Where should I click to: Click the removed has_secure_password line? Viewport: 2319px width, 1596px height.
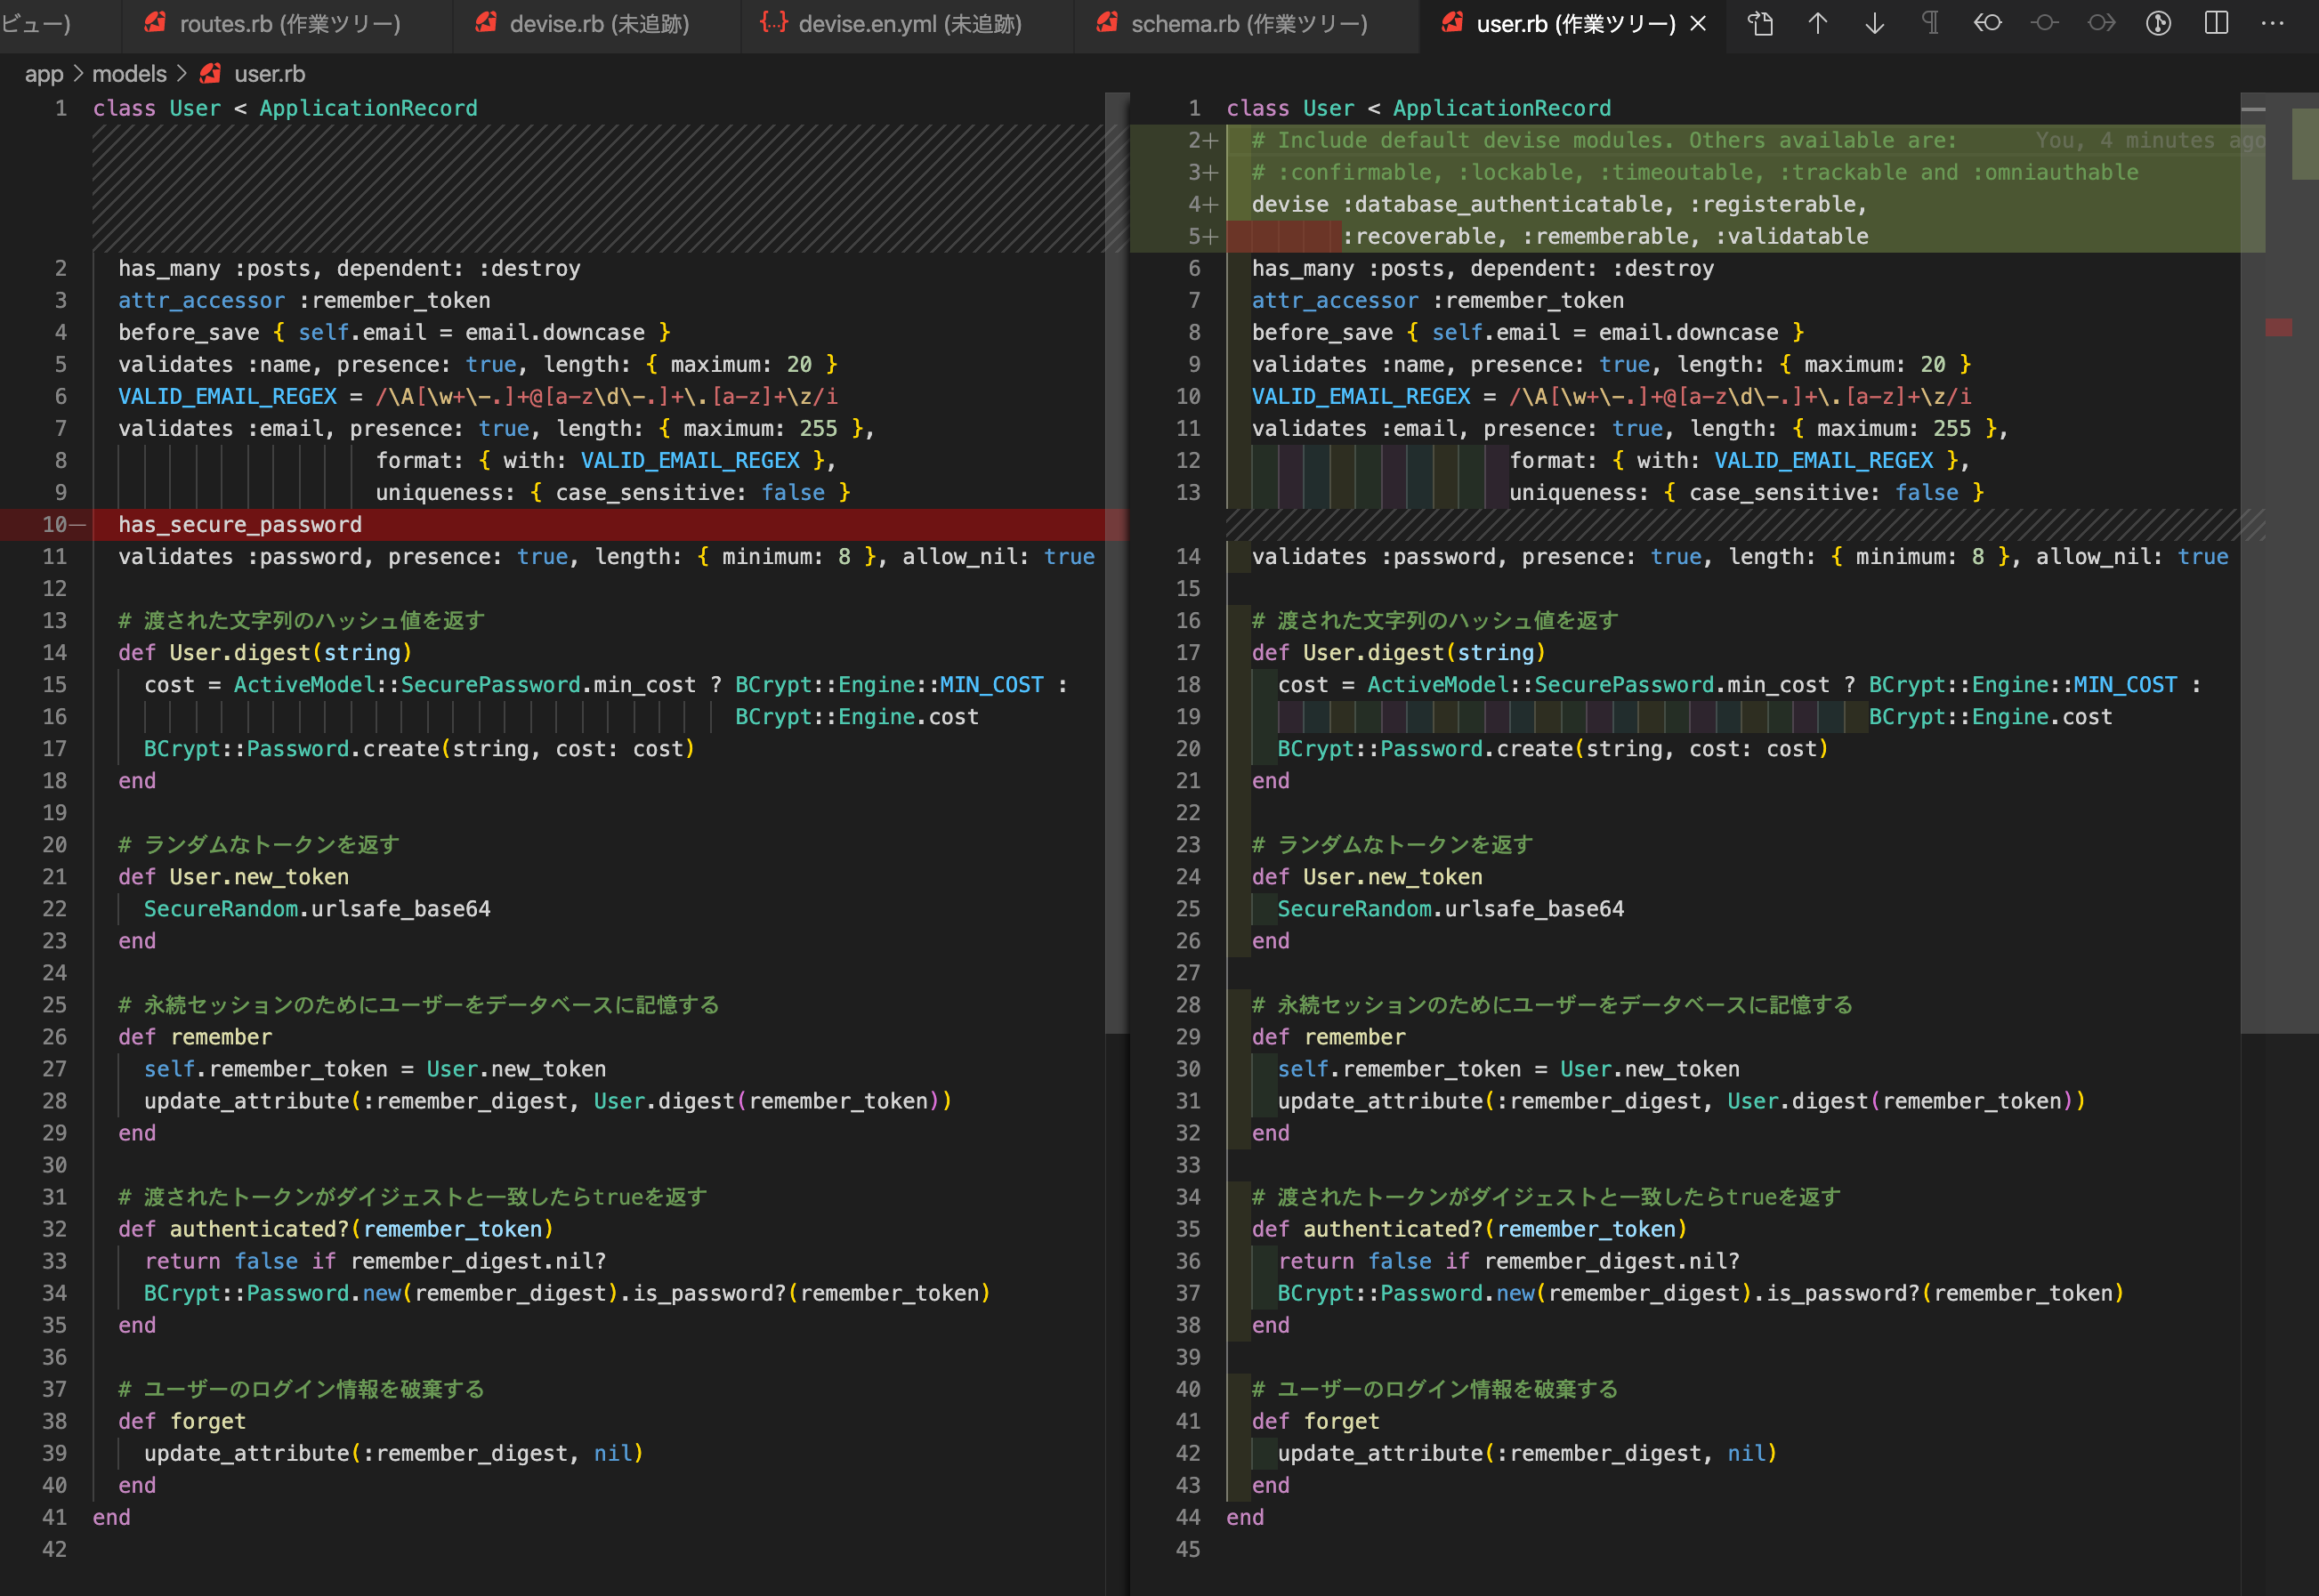pos(240,525)
